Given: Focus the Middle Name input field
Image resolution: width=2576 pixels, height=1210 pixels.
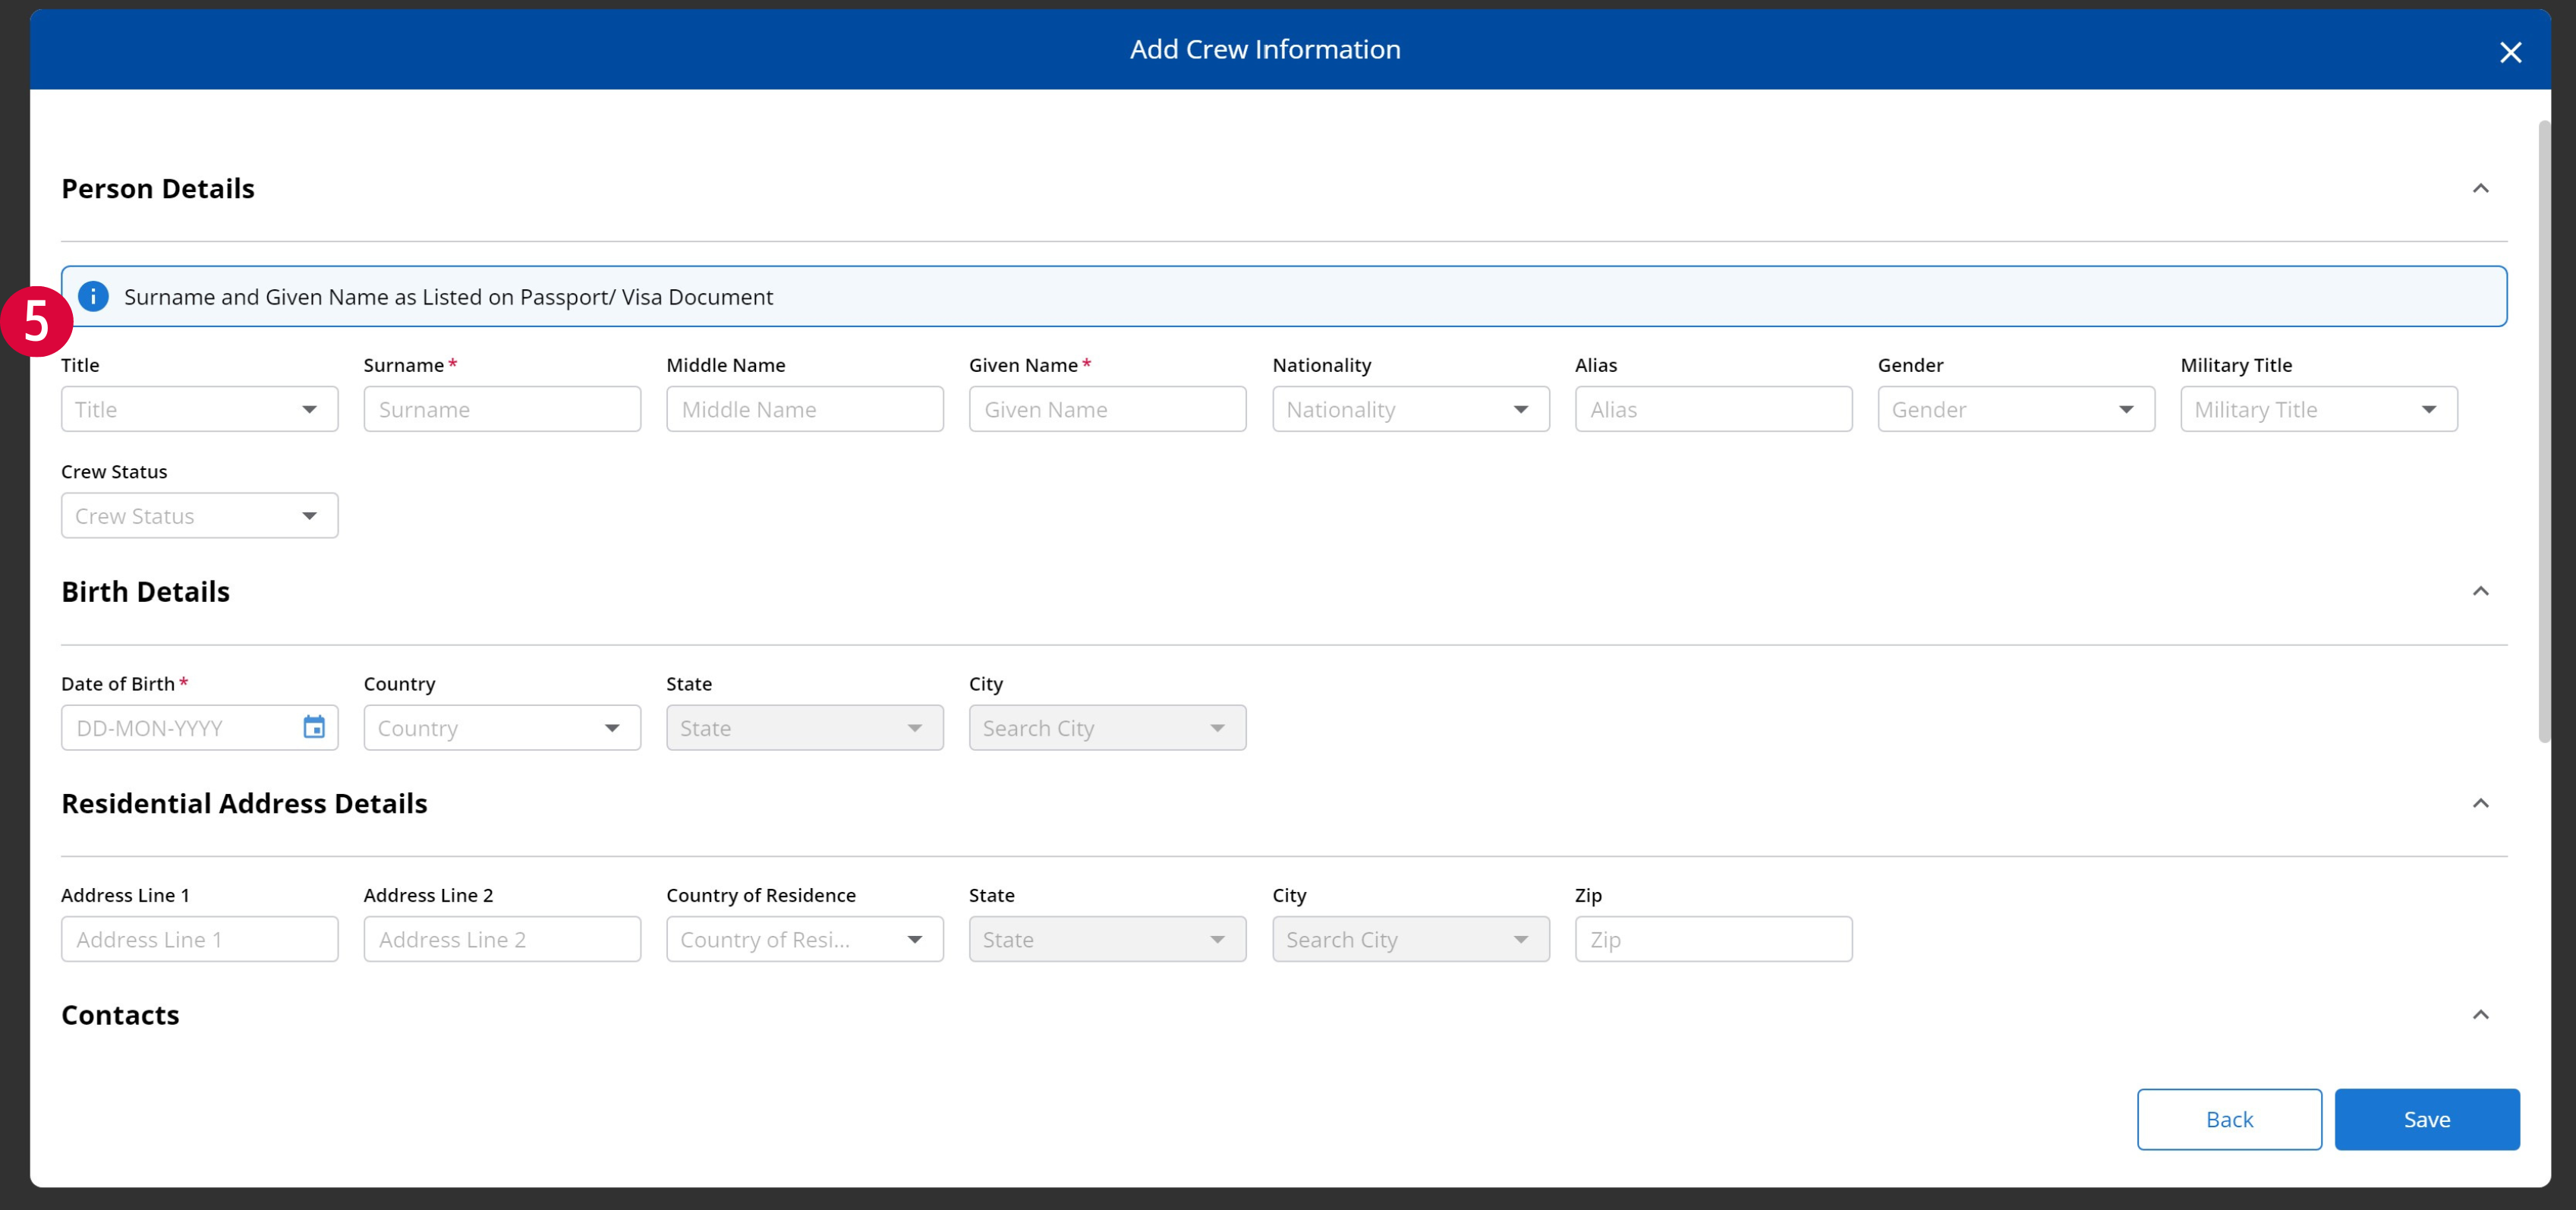Looking at the screenshot, I should coord(805,409).
